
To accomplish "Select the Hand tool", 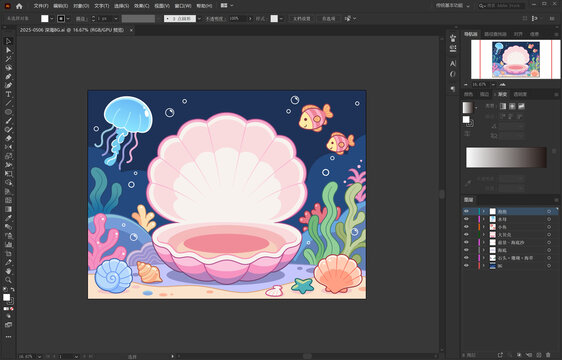I will click(x=8, y=271).
